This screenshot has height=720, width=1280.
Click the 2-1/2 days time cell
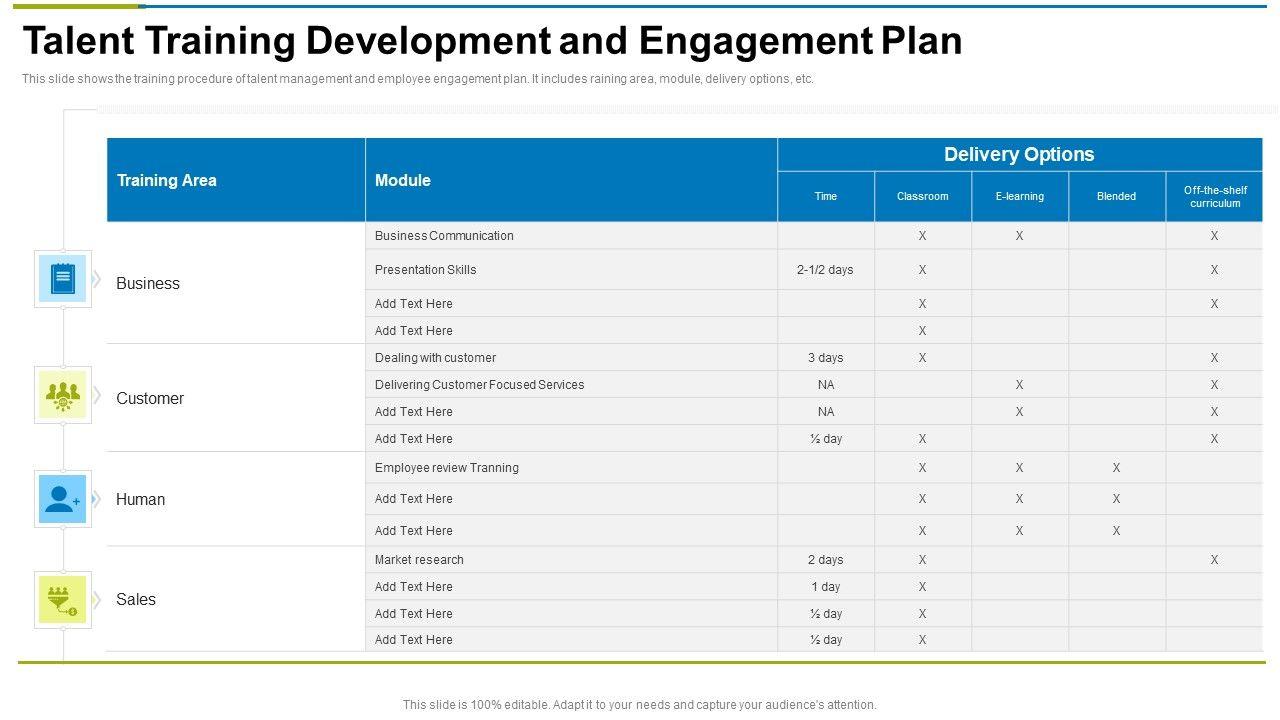[826, 270]
